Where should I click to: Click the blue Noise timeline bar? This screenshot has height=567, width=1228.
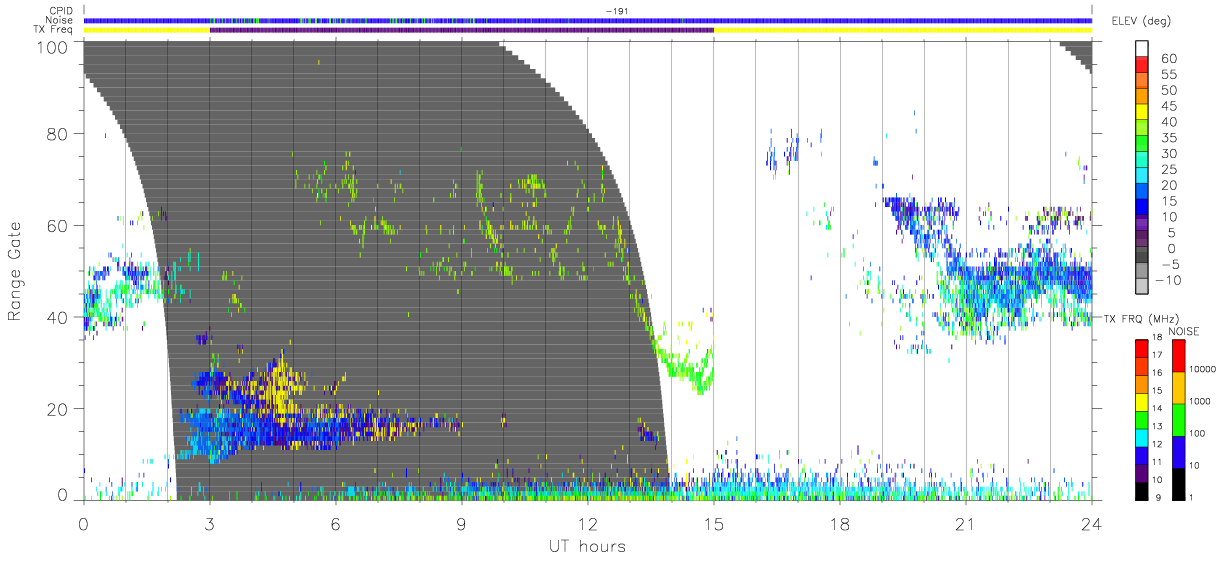click(x=587, y=21)
